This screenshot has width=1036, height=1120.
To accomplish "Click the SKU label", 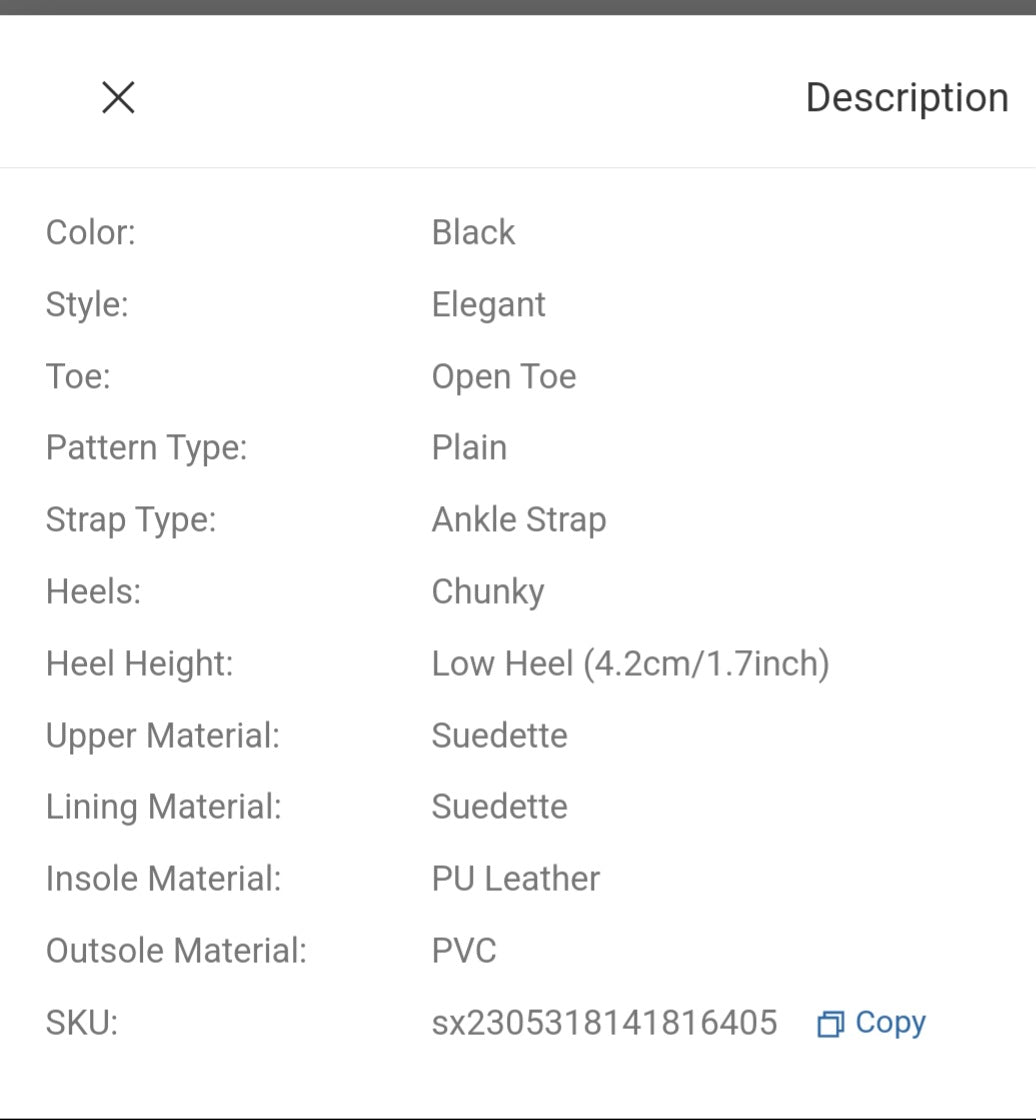I will click(x=82, y=1023).
